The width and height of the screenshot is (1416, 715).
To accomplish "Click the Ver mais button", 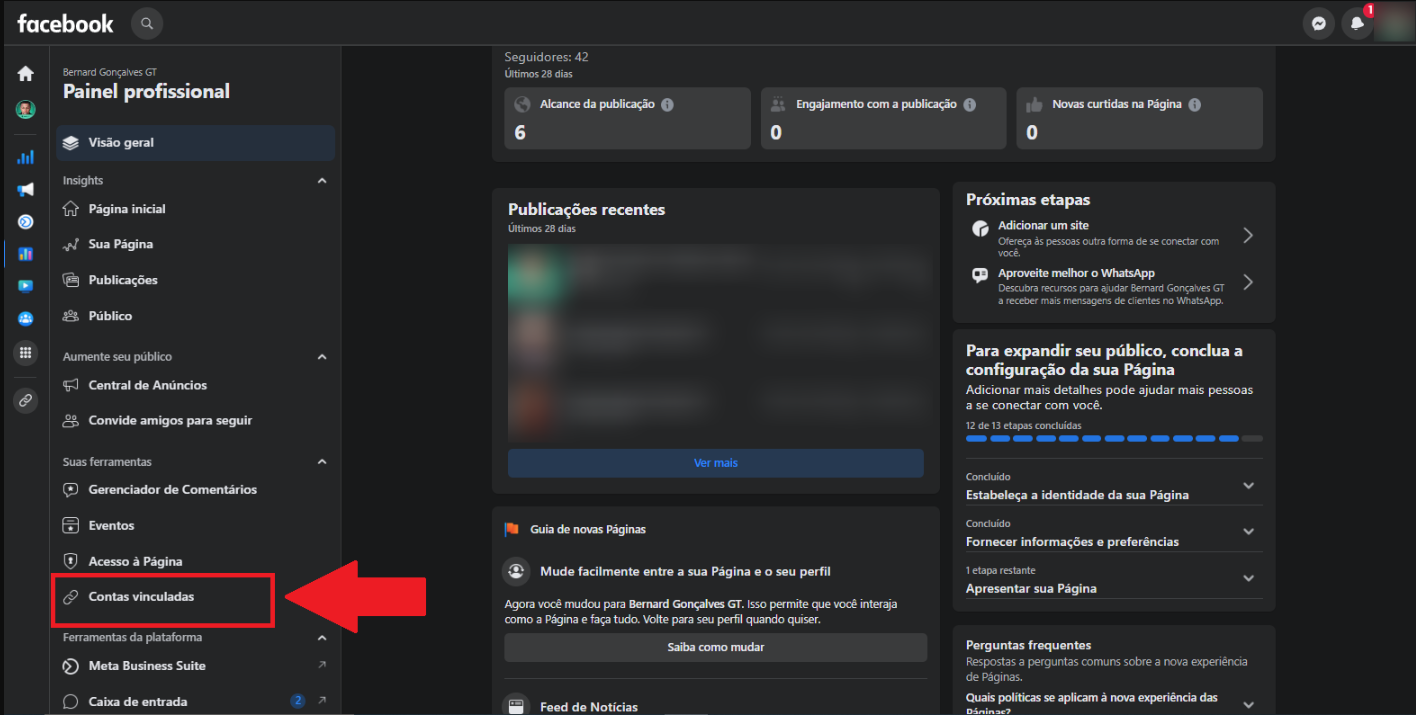I will pos(716,463).
